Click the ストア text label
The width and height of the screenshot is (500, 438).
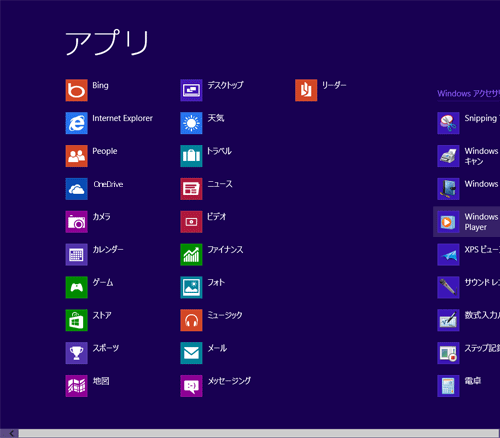coord(102,315)
